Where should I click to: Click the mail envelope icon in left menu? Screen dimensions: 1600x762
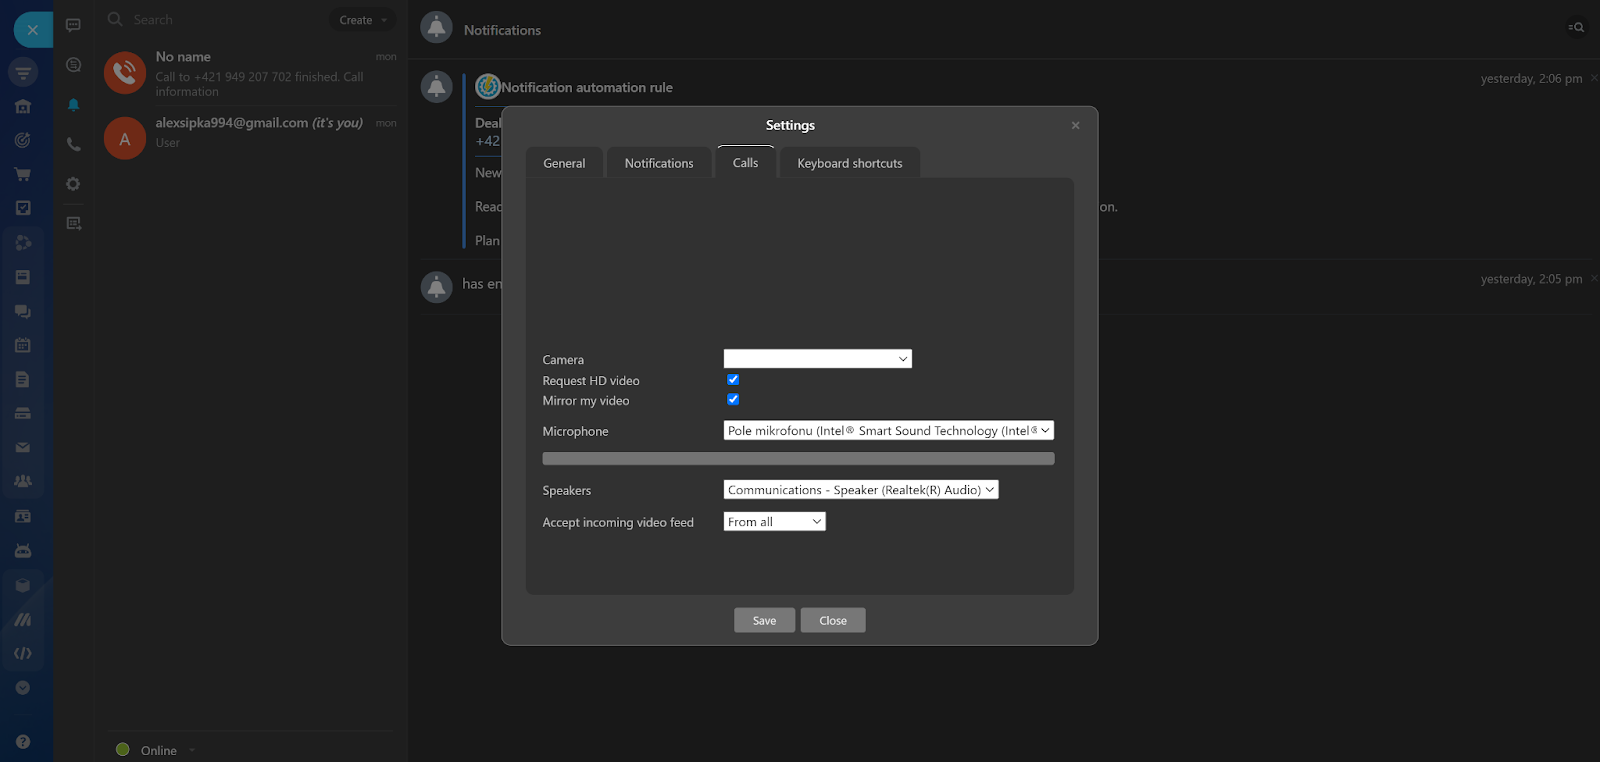pos(22,448)
